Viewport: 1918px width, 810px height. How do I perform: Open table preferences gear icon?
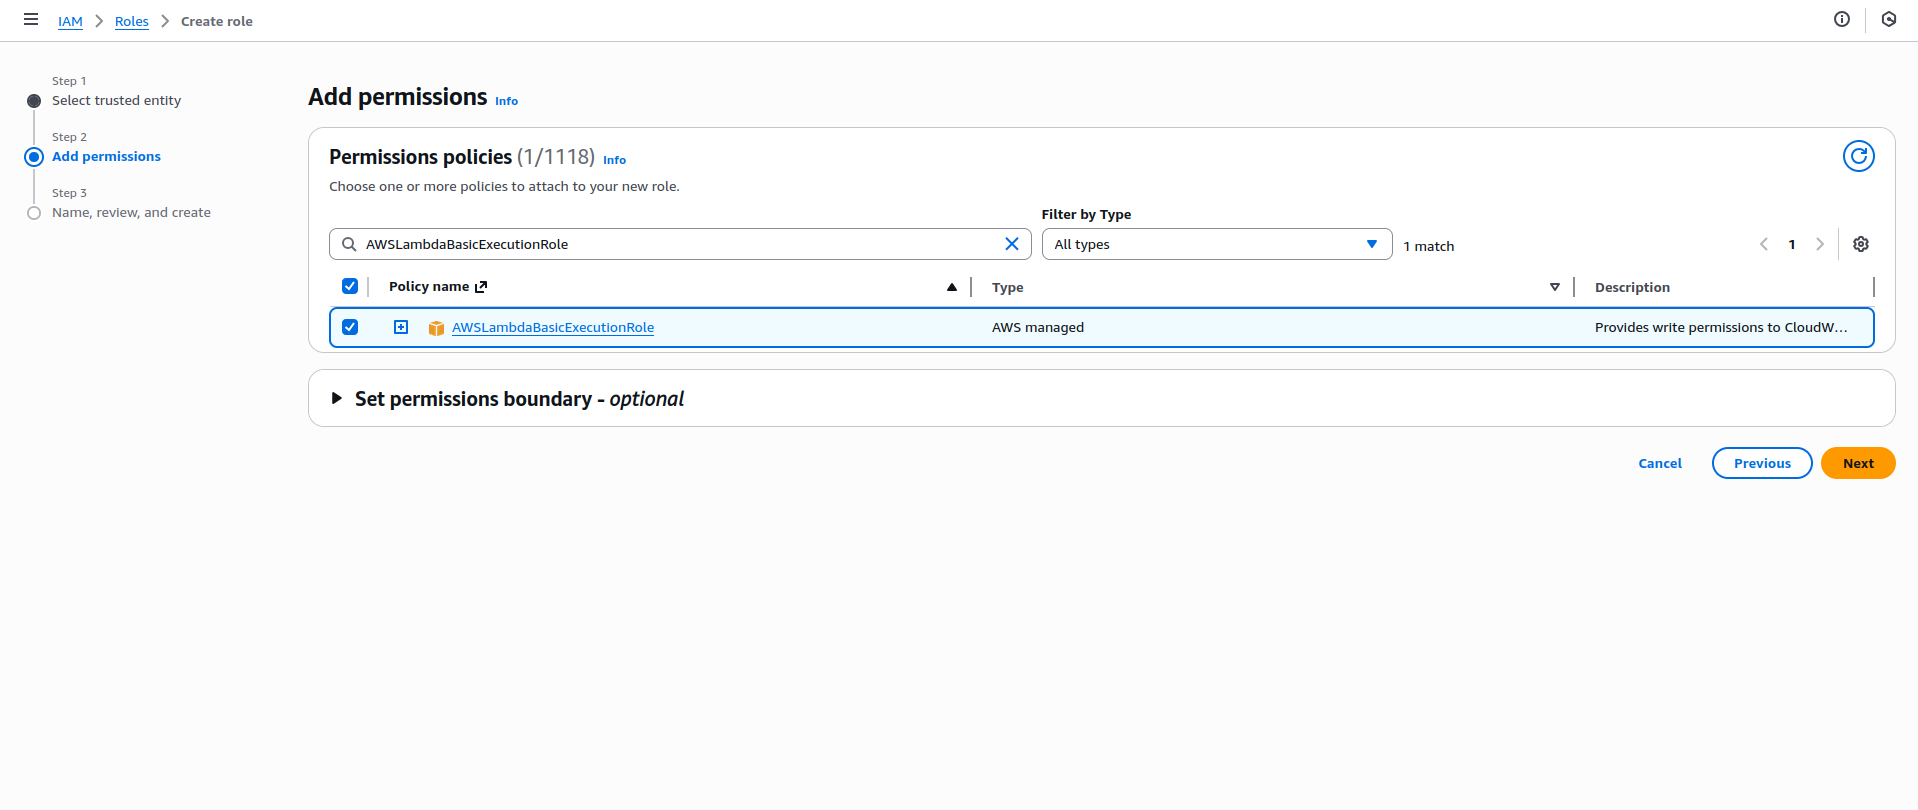(1861, 244)
